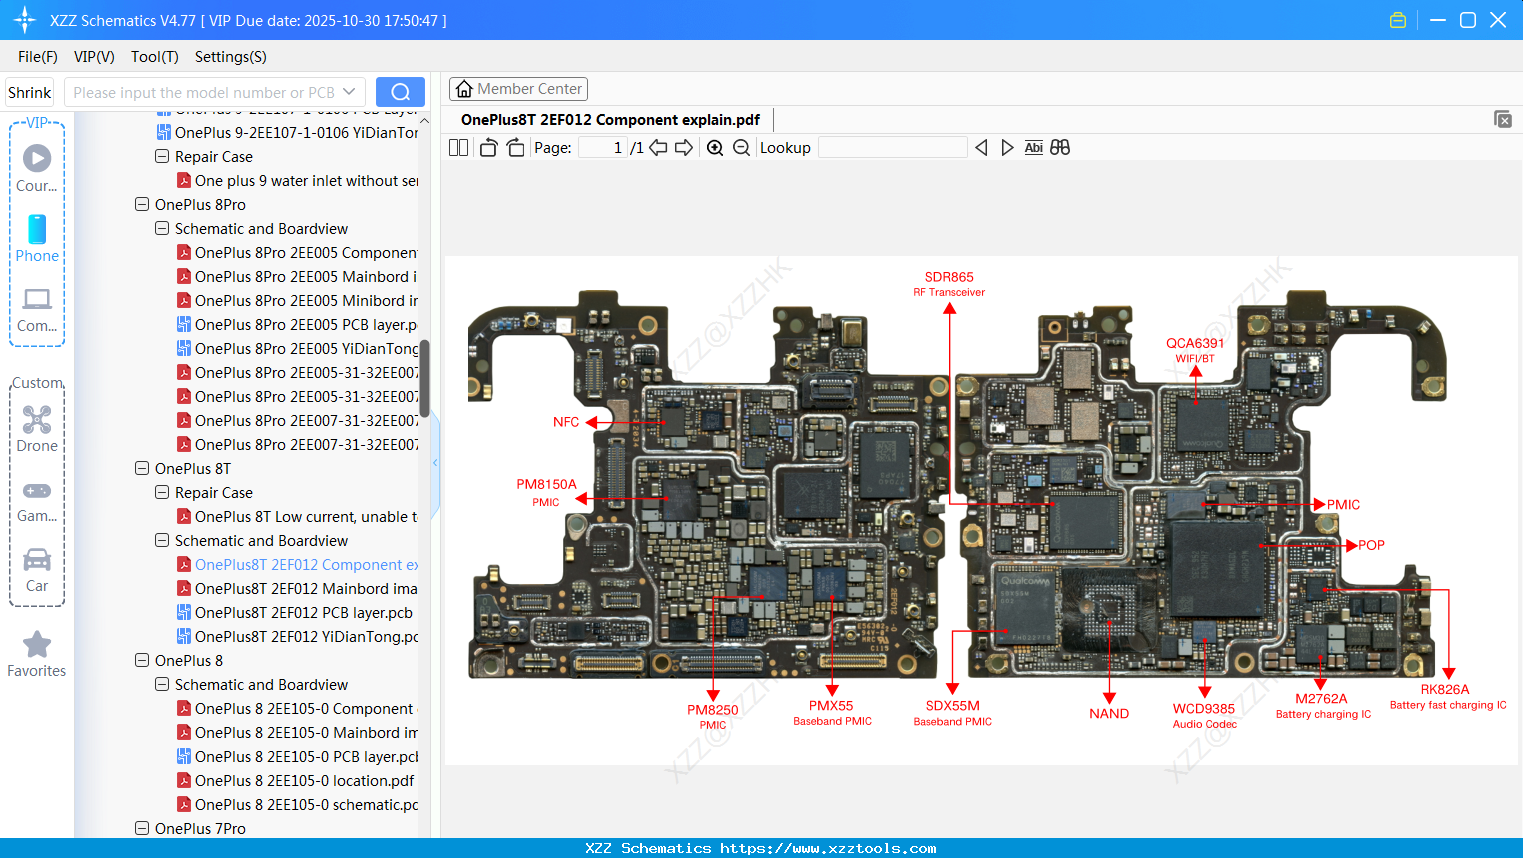Zoom in on the component explain PDF

[x=715, y=147]
